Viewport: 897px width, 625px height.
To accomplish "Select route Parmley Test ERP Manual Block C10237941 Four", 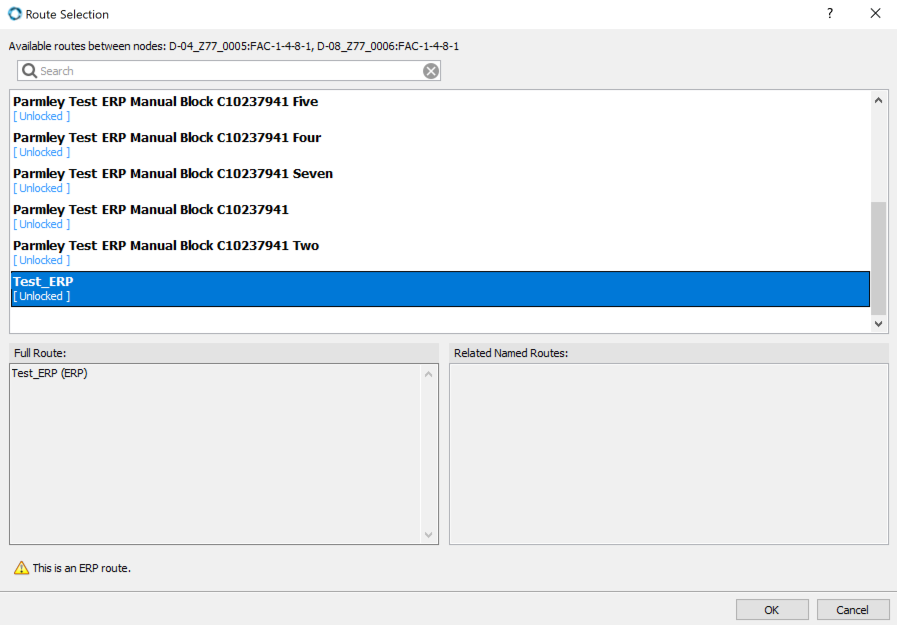I will click(x=166, y=137).
